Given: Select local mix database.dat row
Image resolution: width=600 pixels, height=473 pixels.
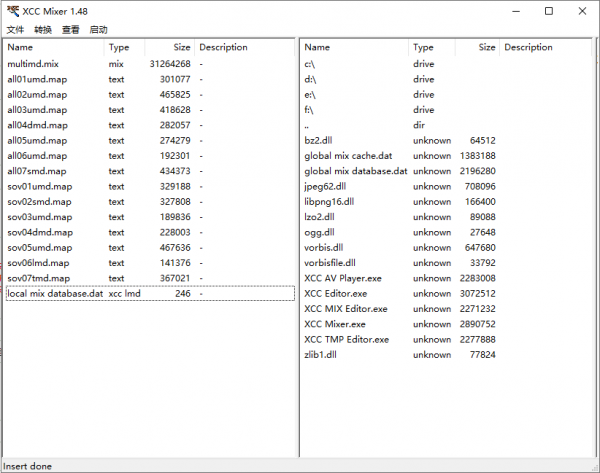Looking at the screenshot, I should (150, 294).
